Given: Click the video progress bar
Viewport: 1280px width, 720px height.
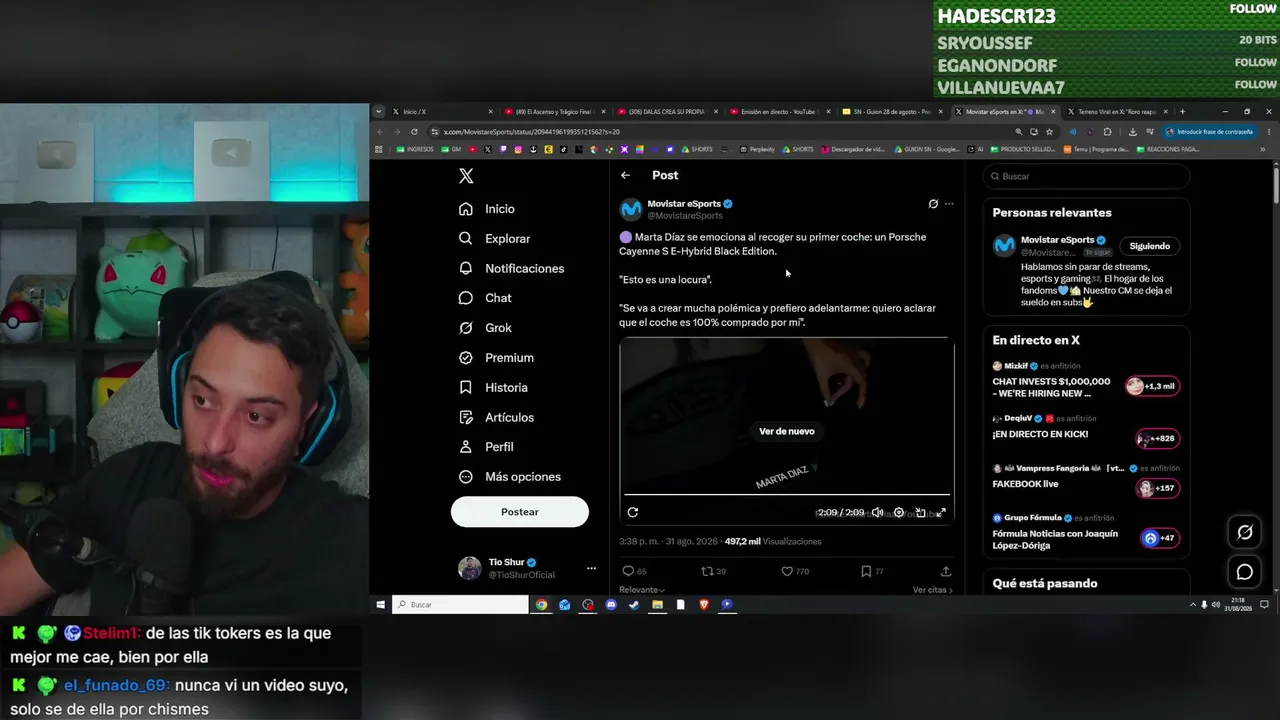Looking at the screenshot, I should (787, 495).
